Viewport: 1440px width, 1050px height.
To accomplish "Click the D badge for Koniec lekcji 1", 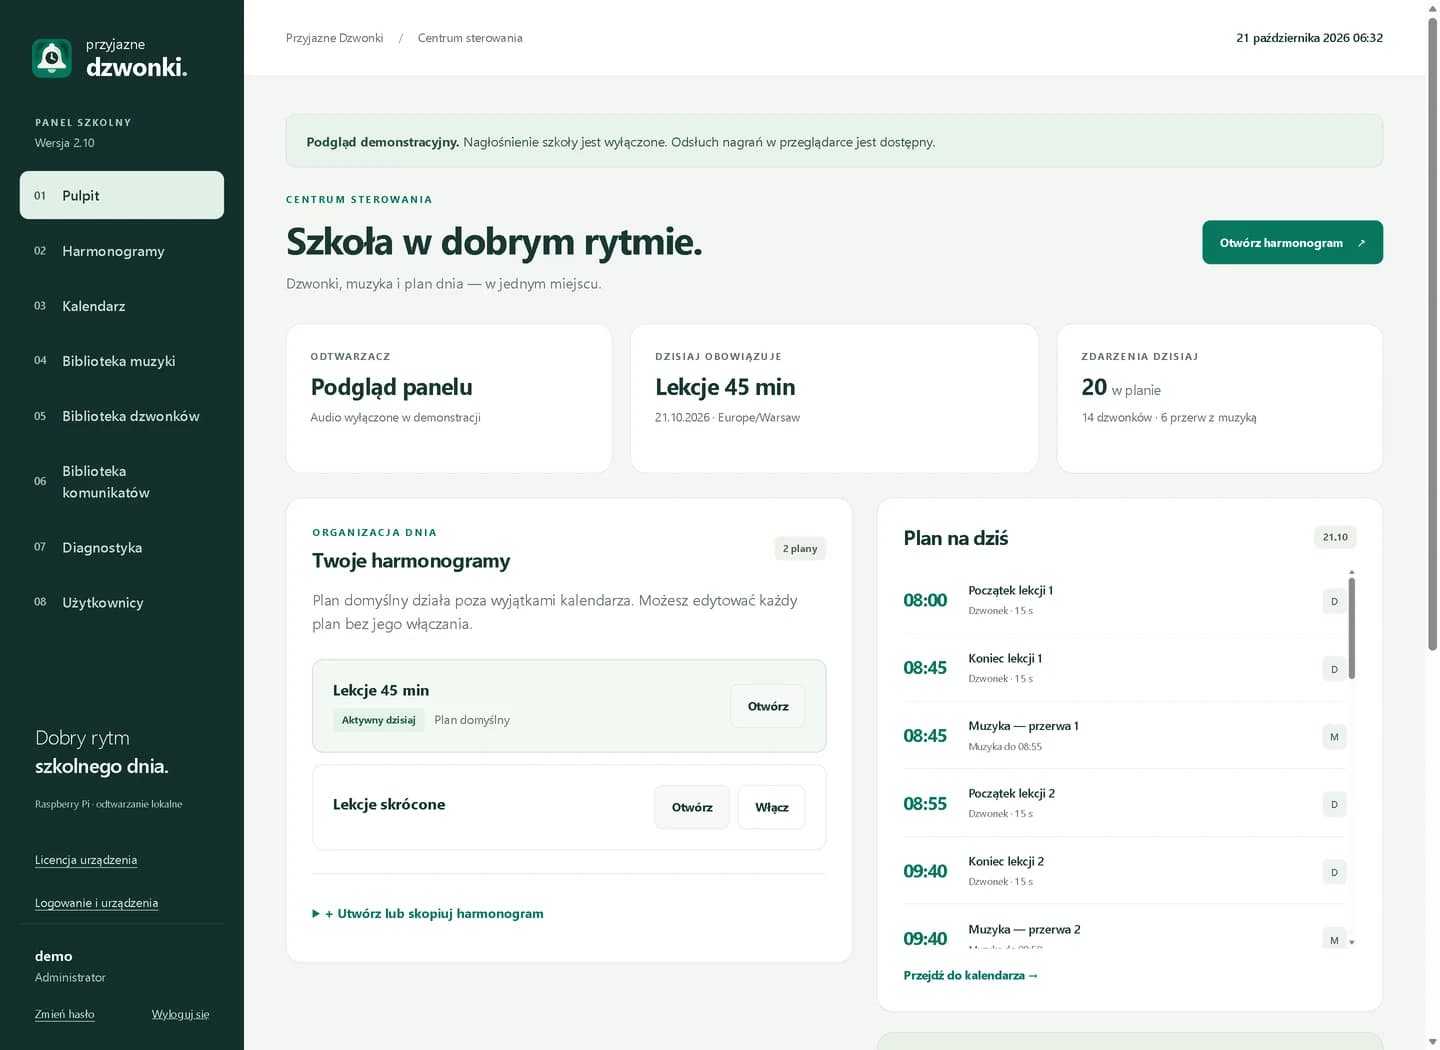I will [1334, 669].
